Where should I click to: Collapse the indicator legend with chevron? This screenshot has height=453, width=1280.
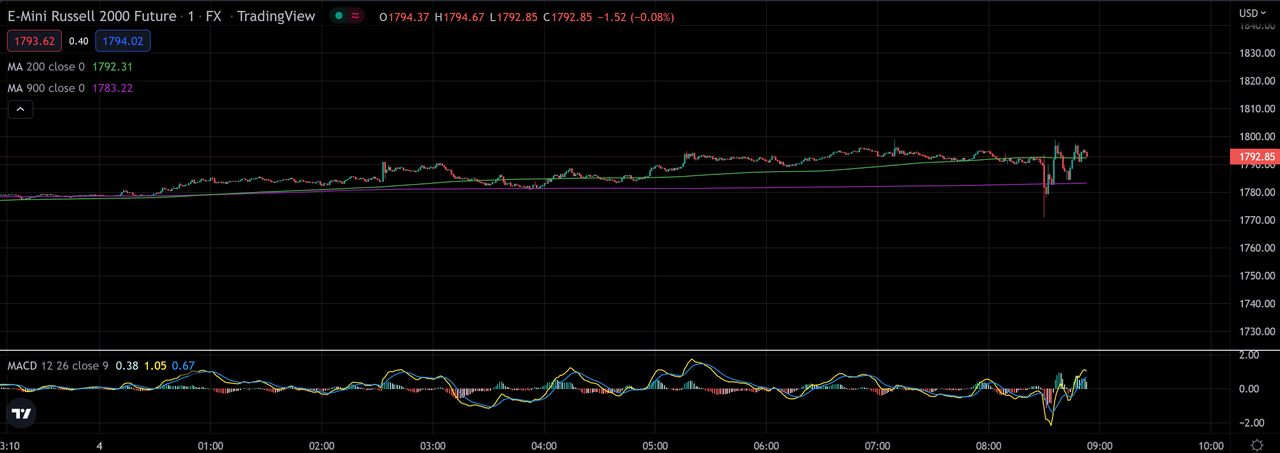pyautogui.click(x=20, y=109)
